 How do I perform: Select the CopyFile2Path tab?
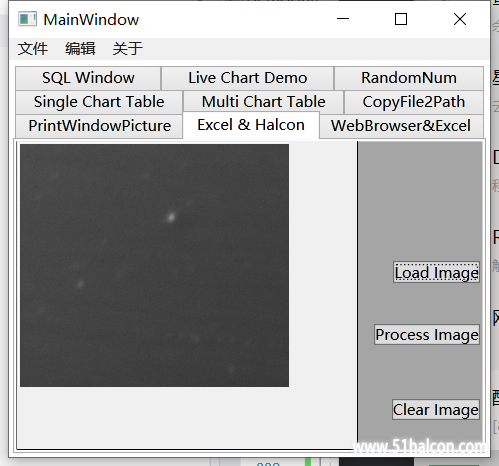414,102
